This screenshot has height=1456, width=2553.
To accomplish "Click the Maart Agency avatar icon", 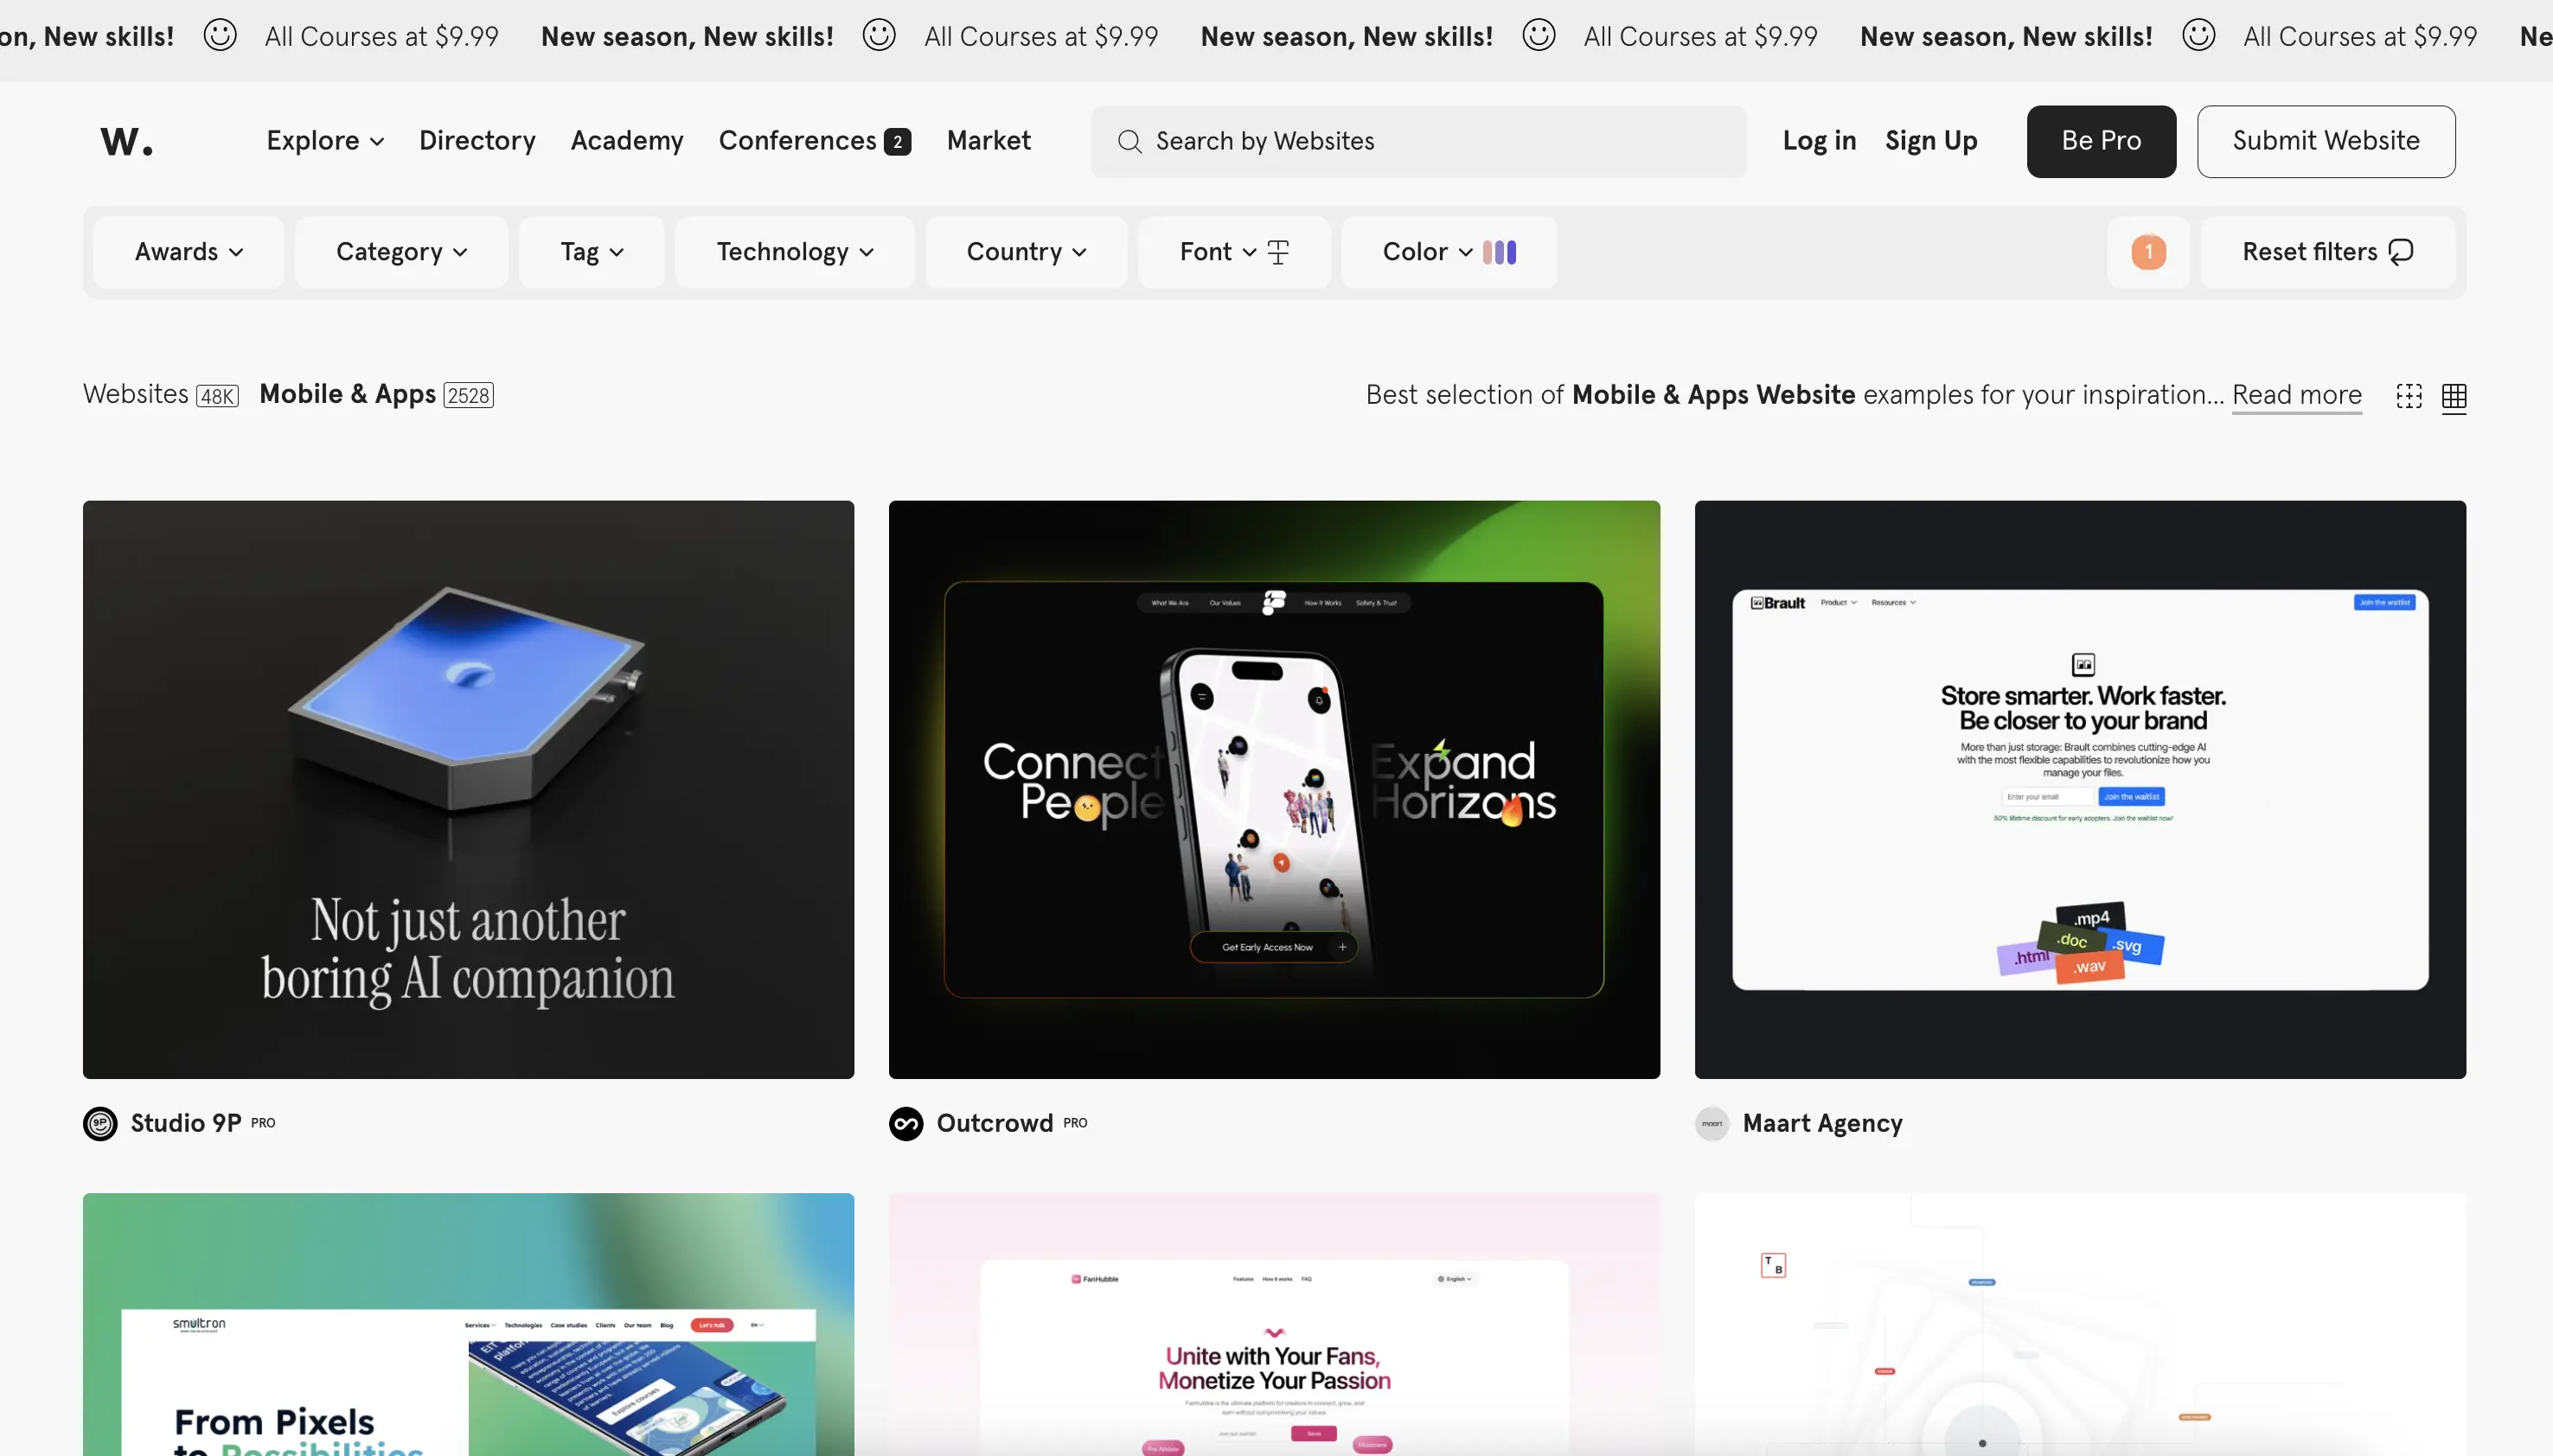I will click(1712, 1123).
